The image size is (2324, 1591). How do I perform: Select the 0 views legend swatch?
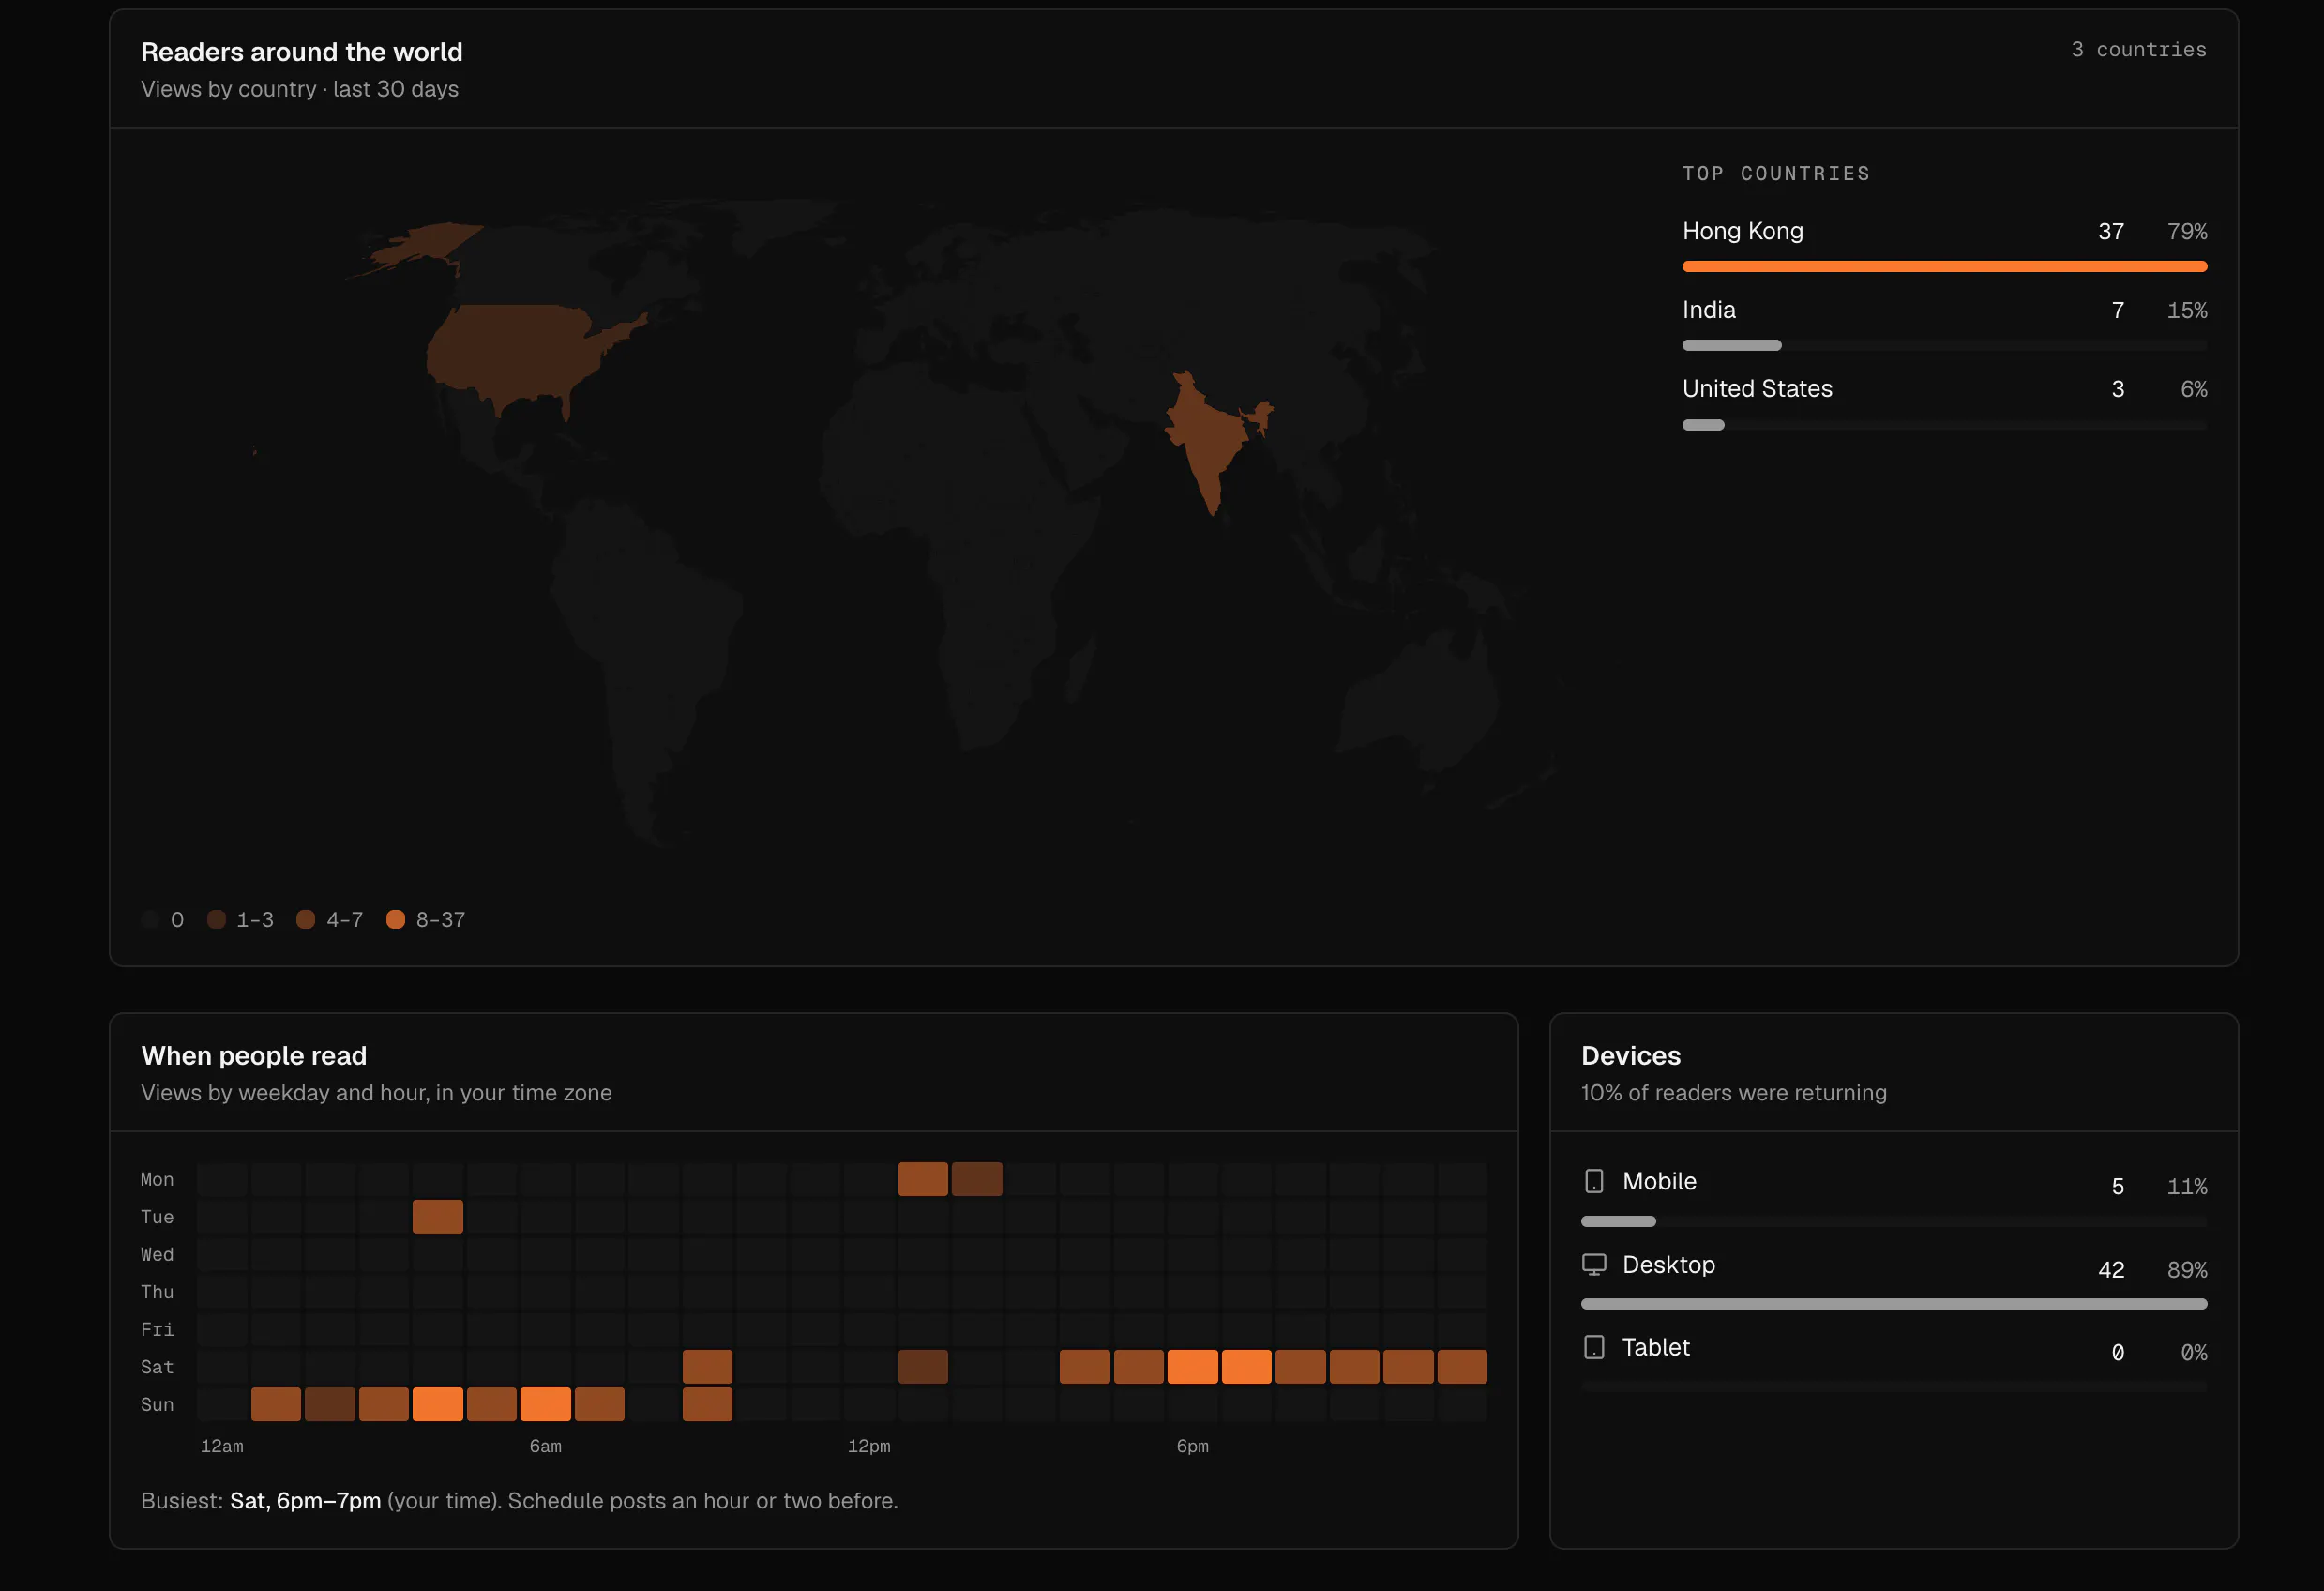coord(151,919)
